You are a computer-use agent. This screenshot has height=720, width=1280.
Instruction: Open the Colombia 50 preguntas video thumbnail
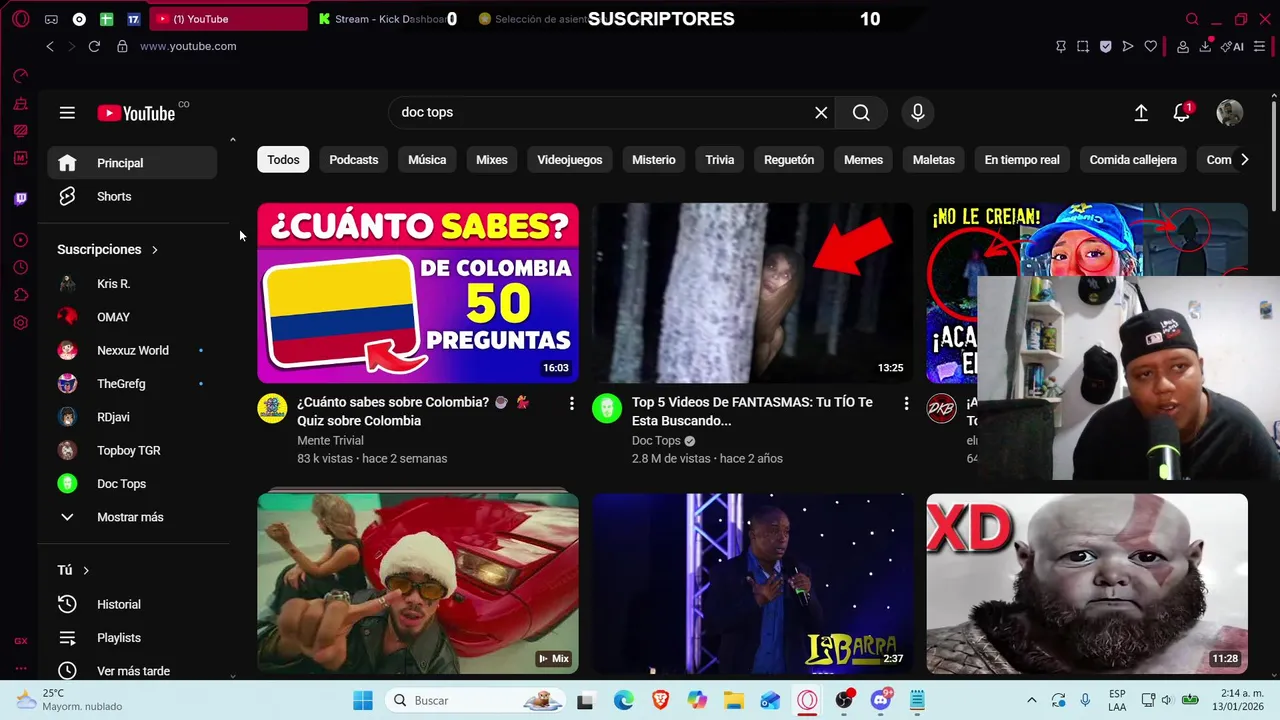tap(418, 293)
